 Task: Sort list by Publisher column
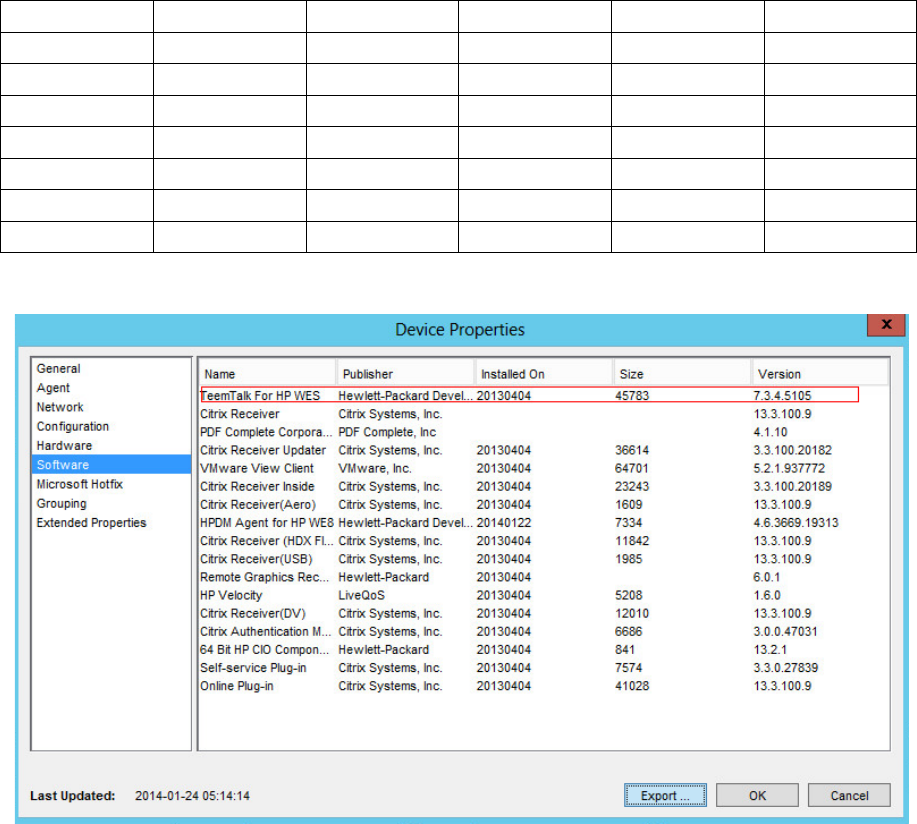(404, 374)
